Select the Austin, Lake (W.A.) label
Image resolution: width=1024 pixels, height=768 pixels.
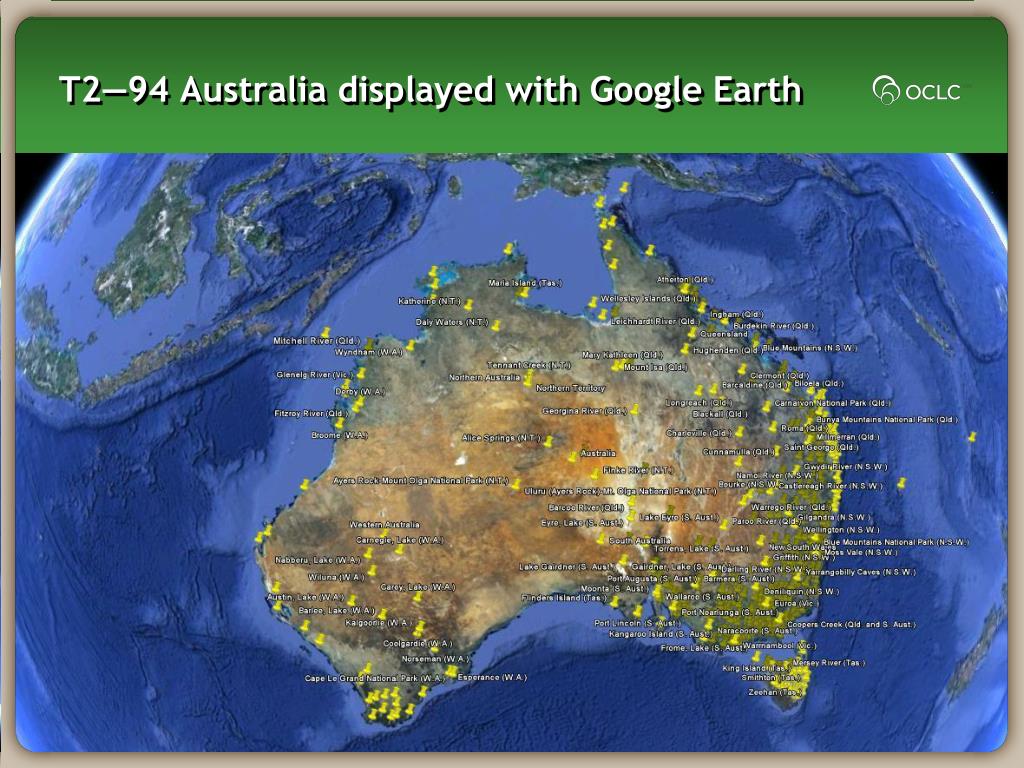pyautogui.click(x=305, y=597)
